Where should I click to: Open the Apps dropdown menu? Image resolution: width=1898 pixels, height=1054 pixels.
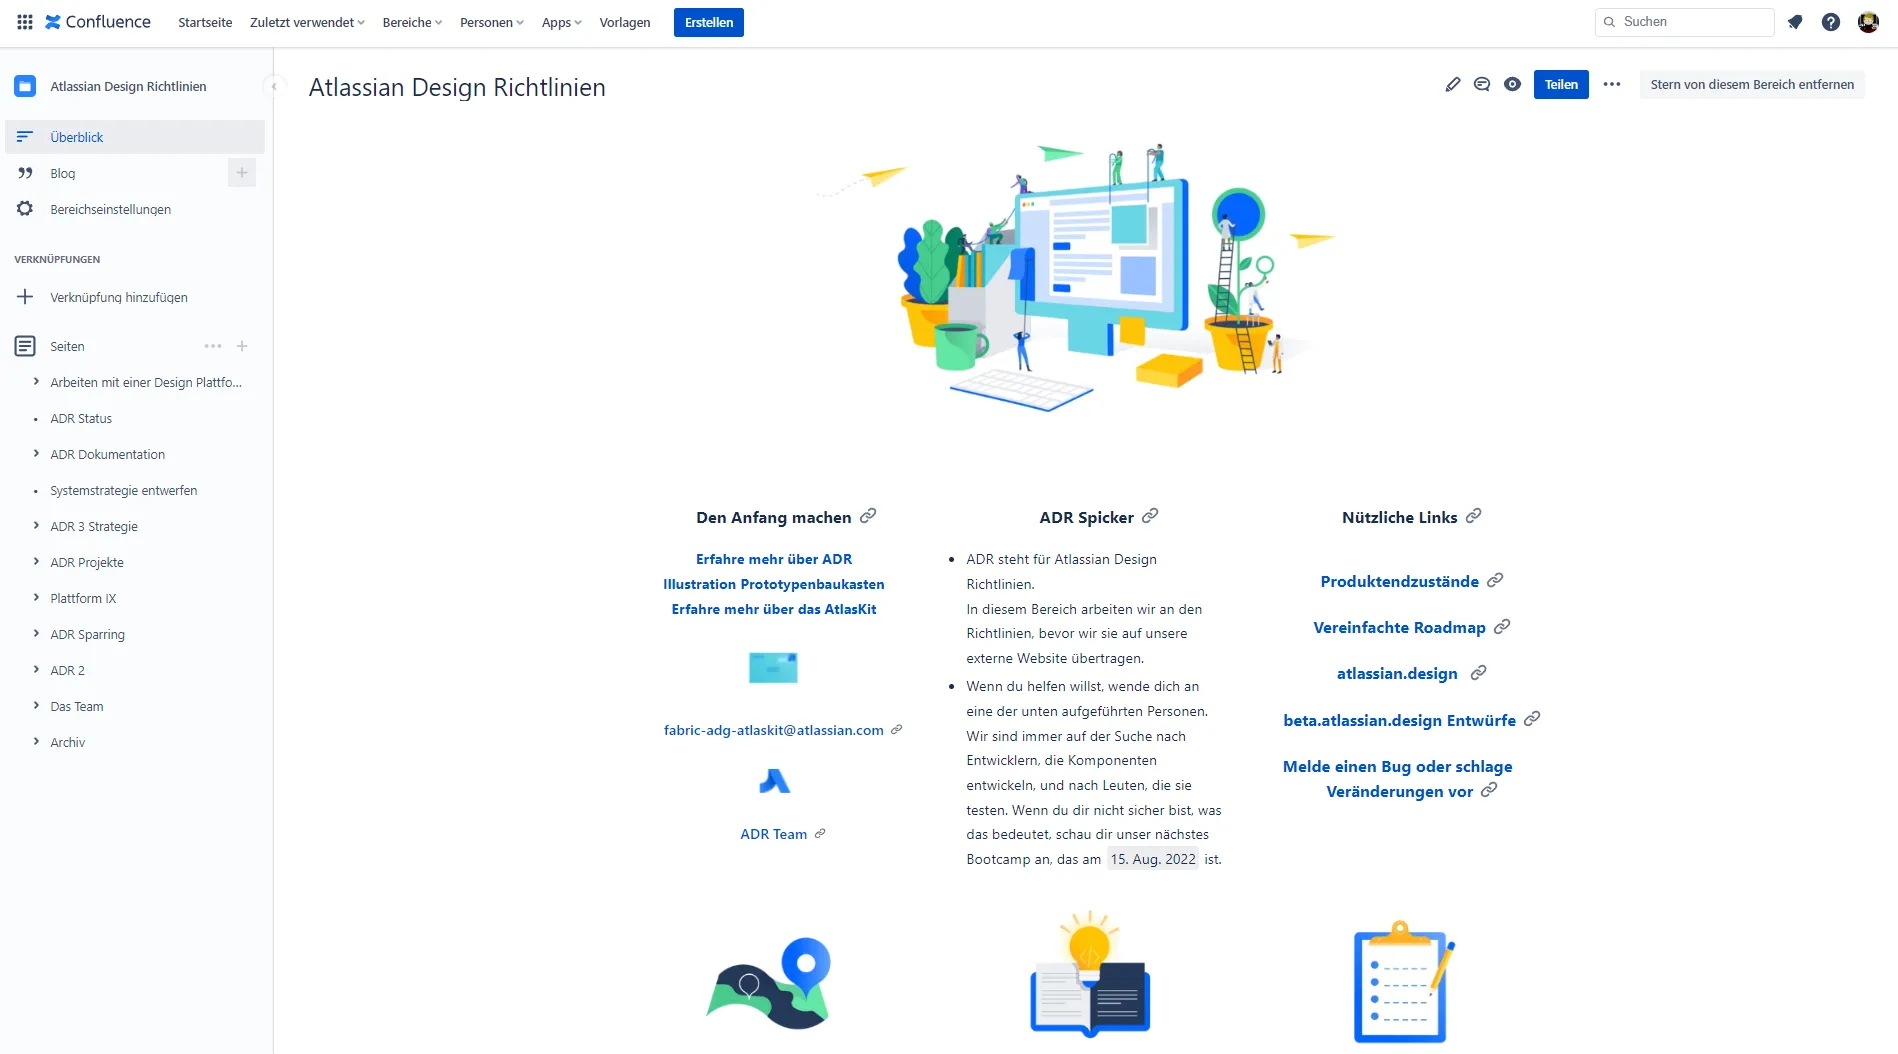(x=561, y=22)
